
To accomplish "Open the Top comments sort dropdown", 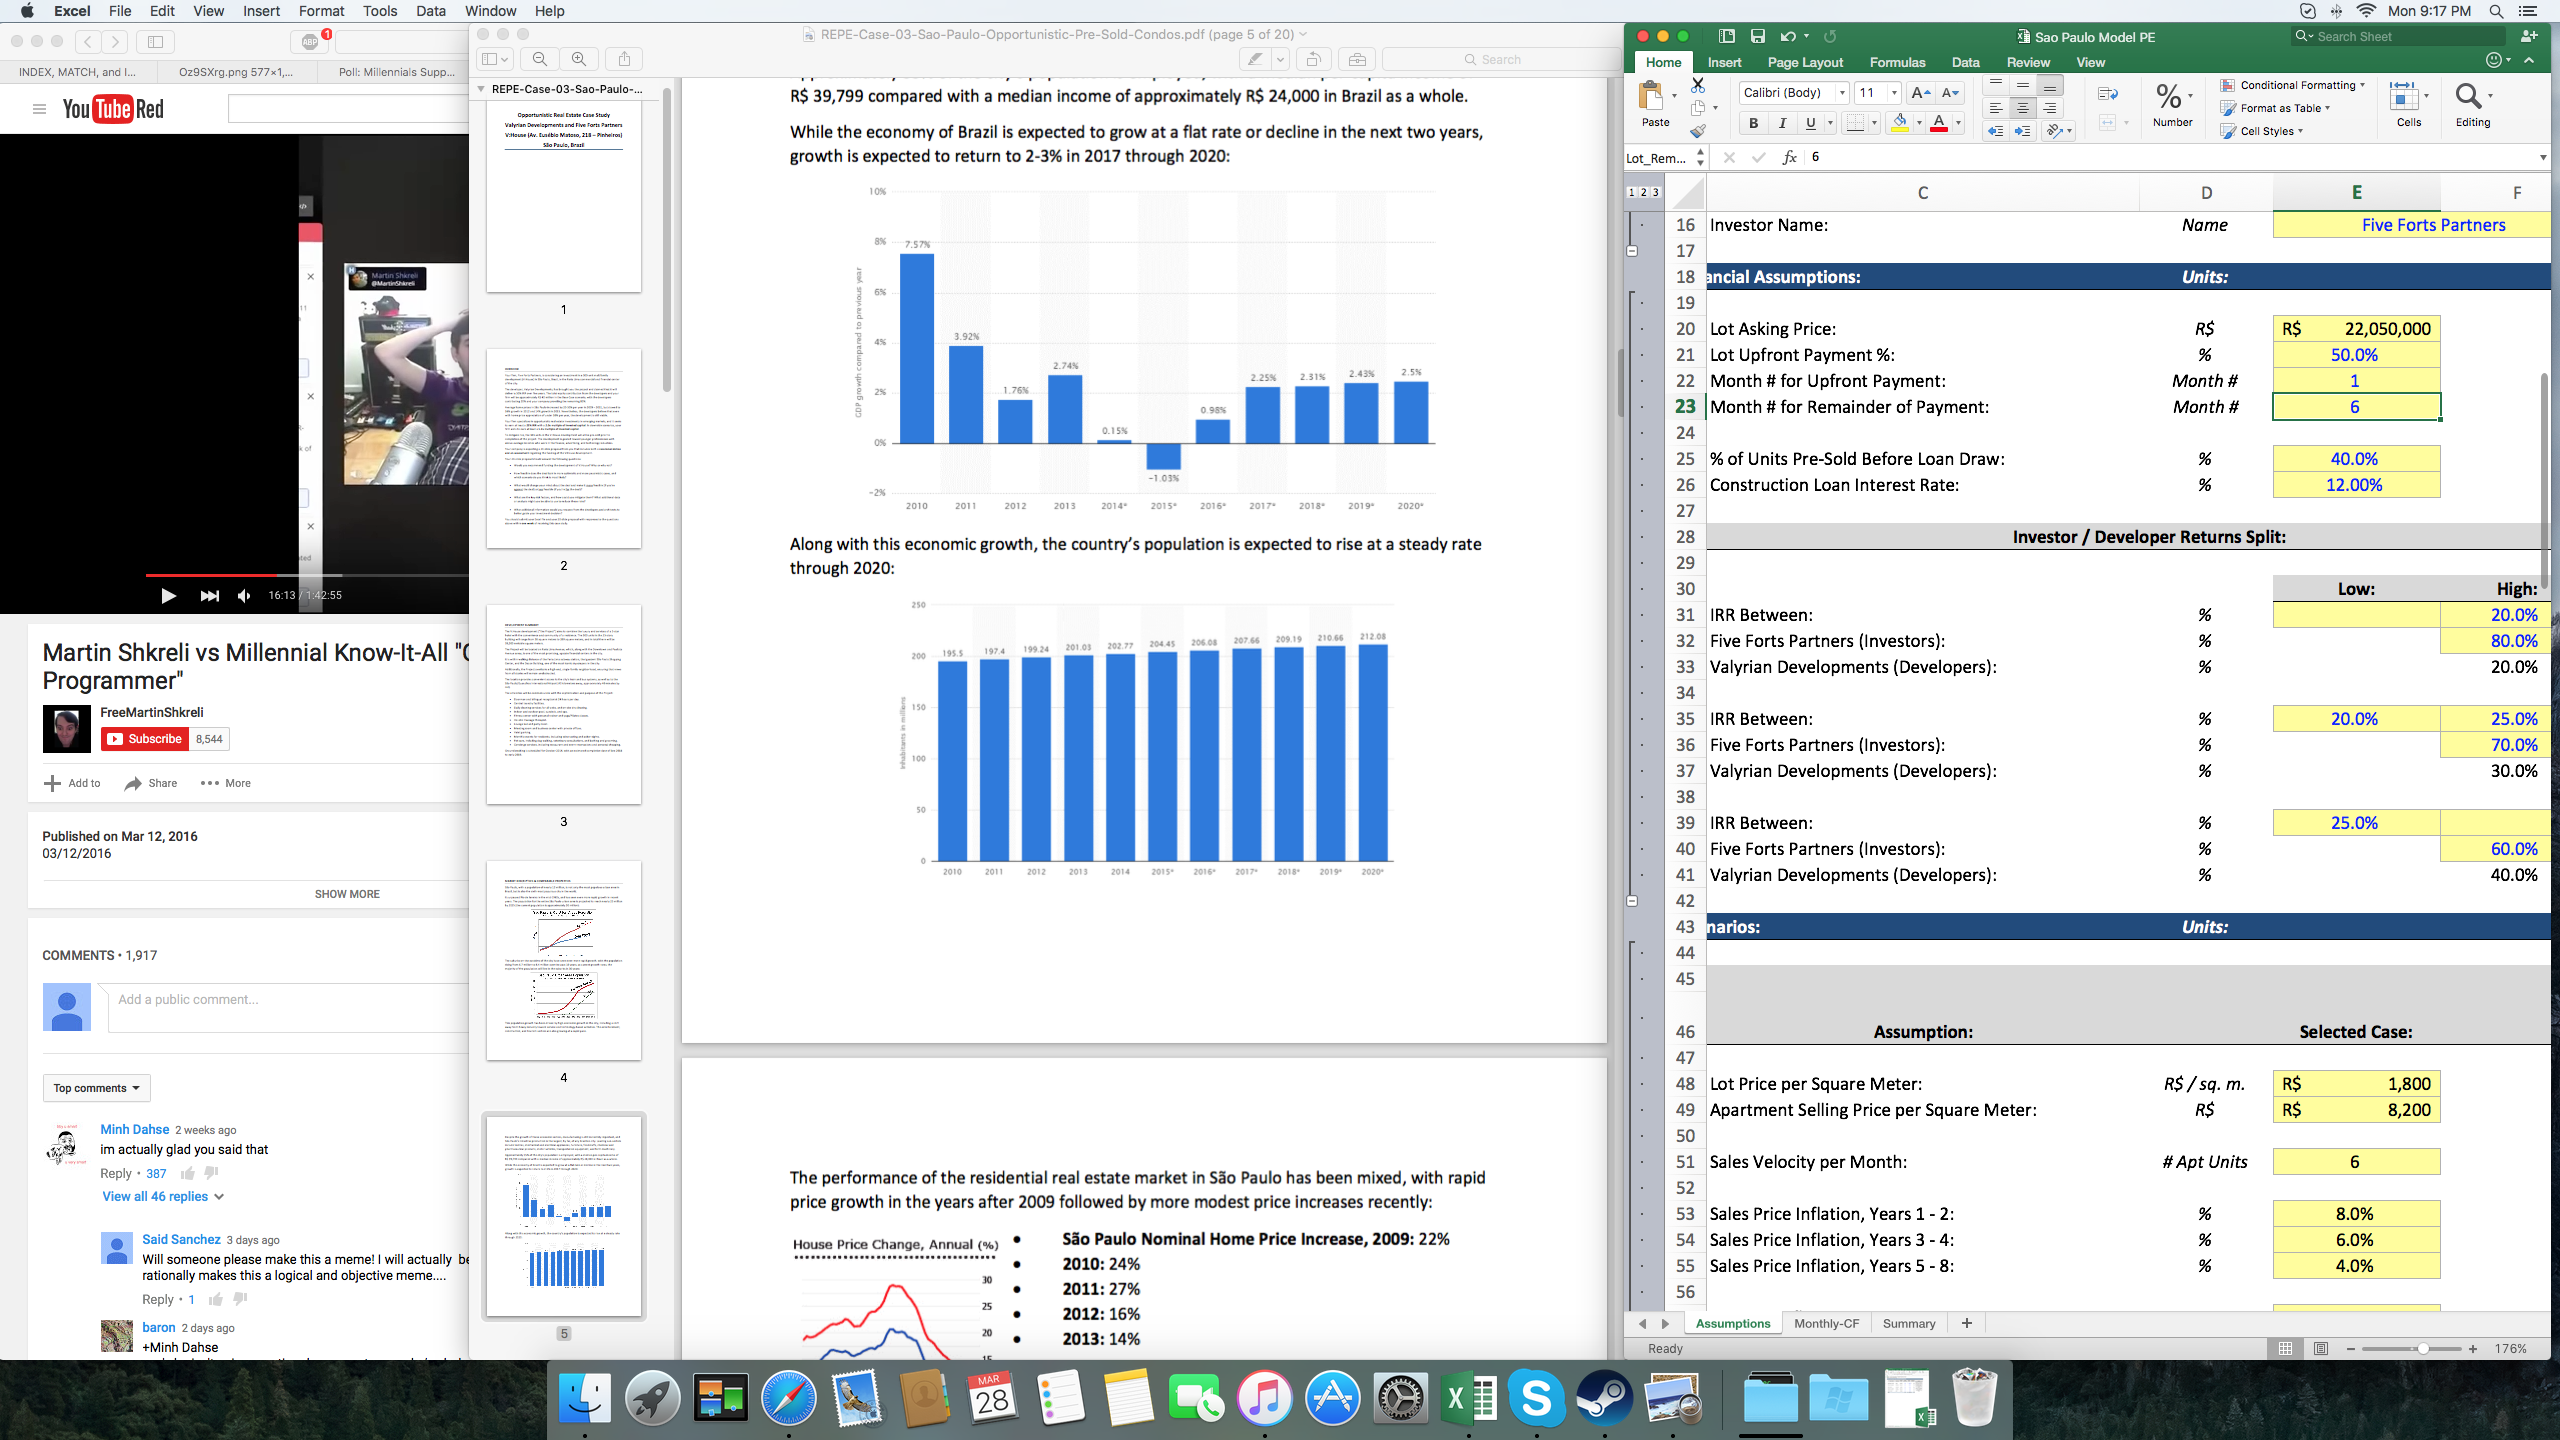I will tap(96, 1088).
